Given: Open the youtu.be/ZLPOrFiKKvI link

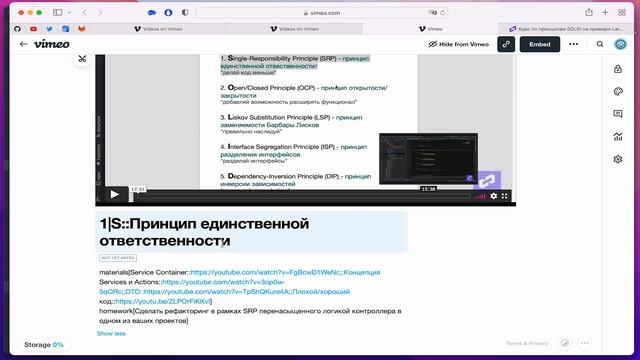Looking at the screenshot, I should (163, 301).
